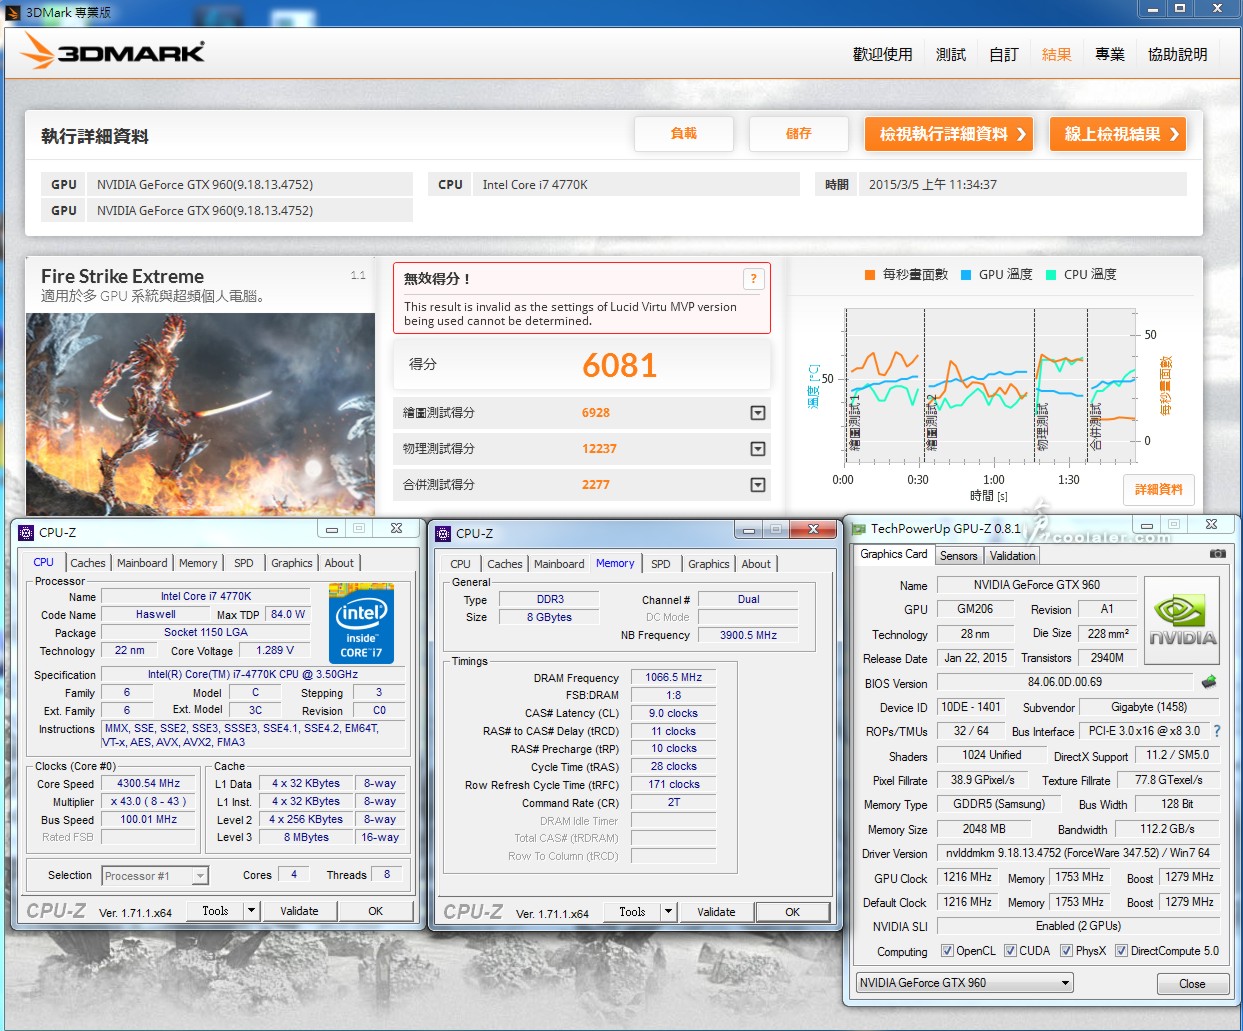The image size is (1243, 1031).
Task: Click the GPU-Z BIOS save chip icon
Action: click(x=1209, y=682)
